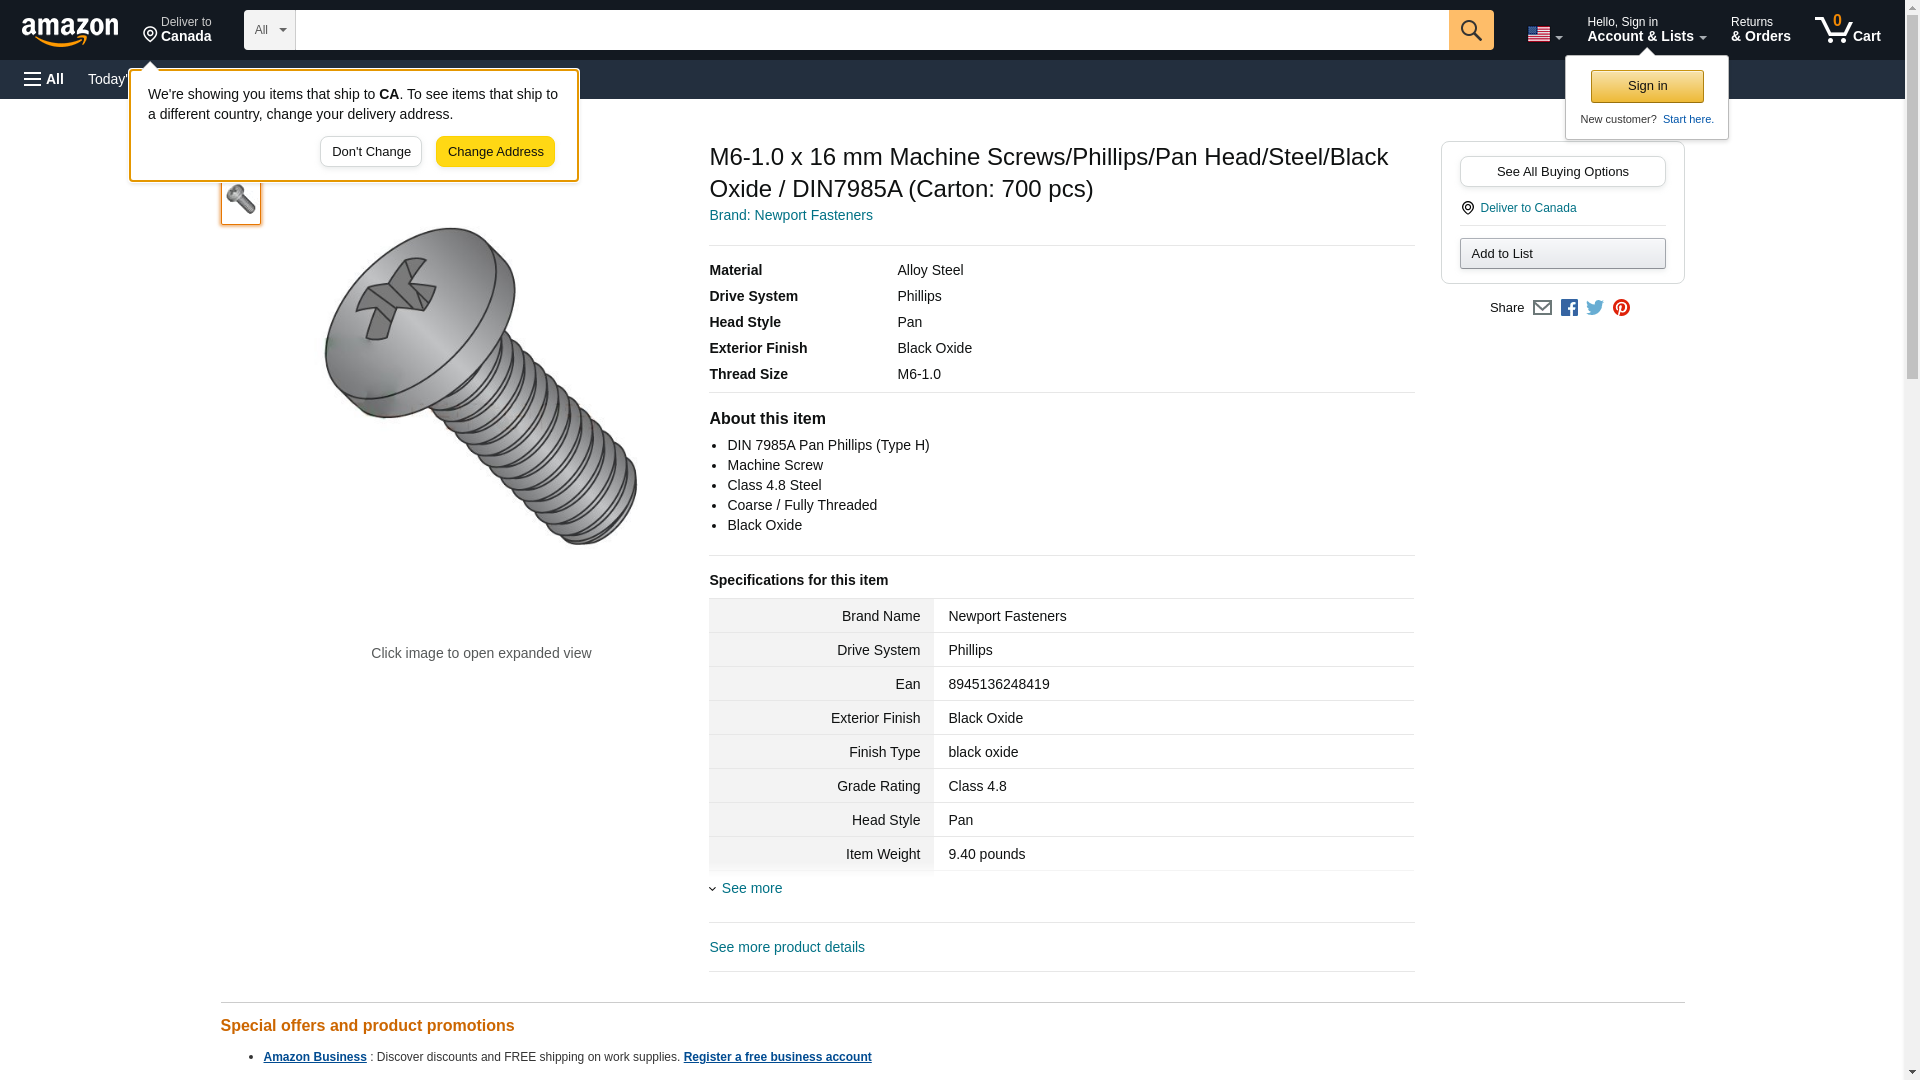This screenshot has width=1920, height=1080.
Task: Expand the Account & Lists menu
Action: (x=1646, y=30)
